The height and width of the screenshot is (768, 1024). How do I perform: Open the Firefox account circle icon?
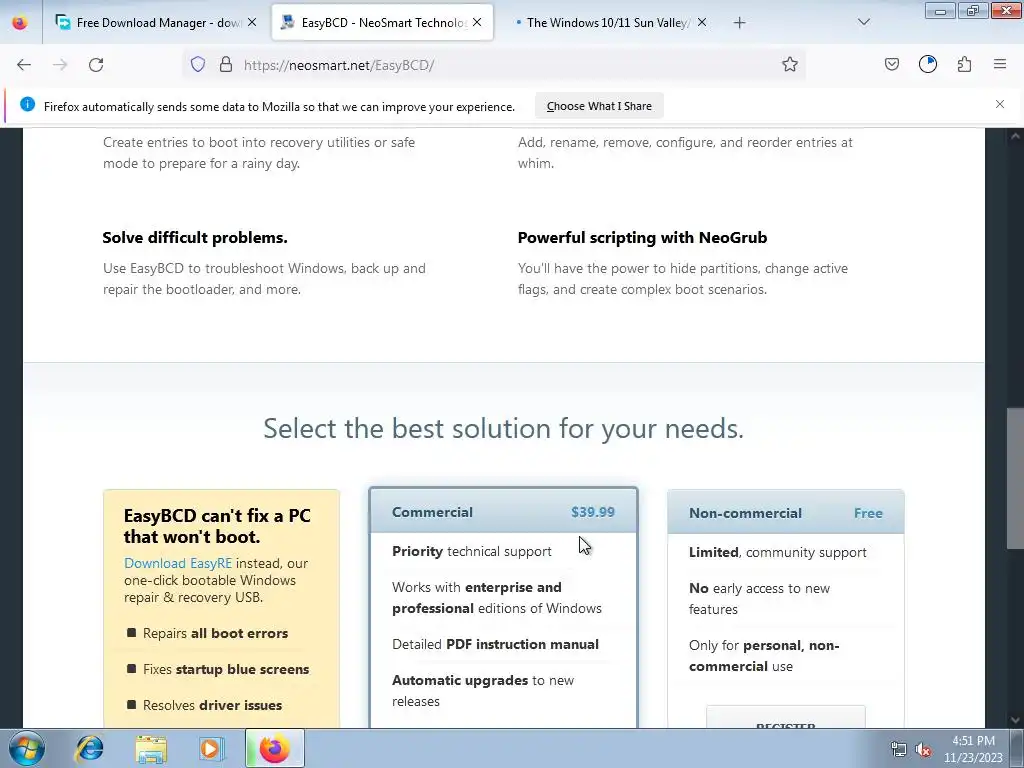pyautogui.click(x=928, y=64)
